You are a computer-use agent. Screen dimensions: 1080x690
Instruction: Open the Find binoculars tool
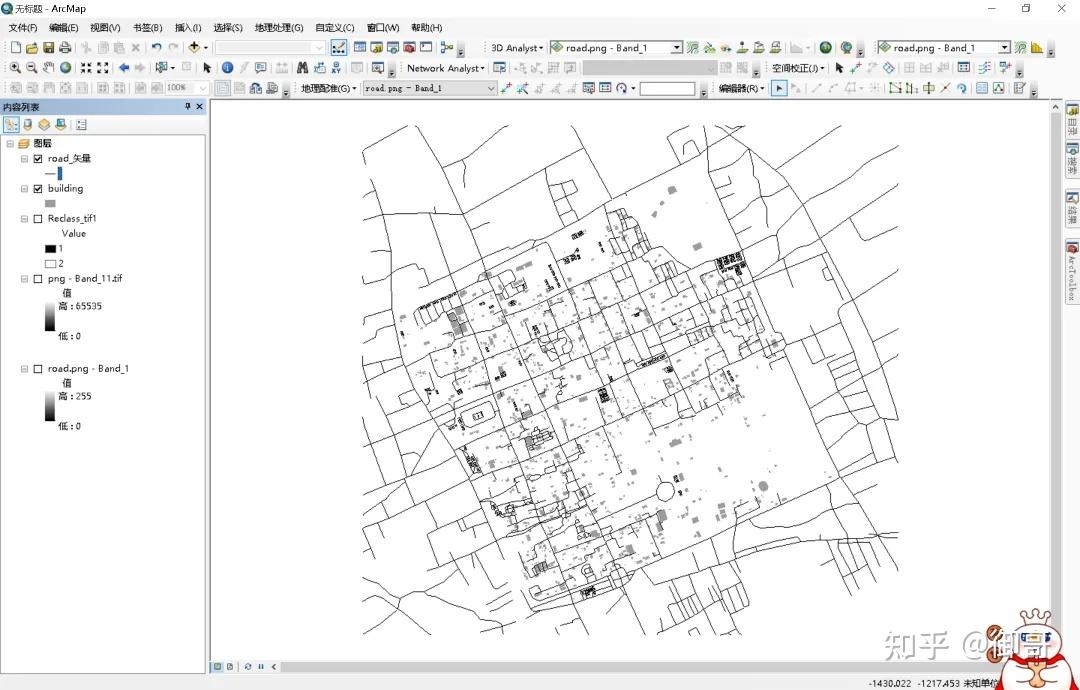click(x=302, y=68)
